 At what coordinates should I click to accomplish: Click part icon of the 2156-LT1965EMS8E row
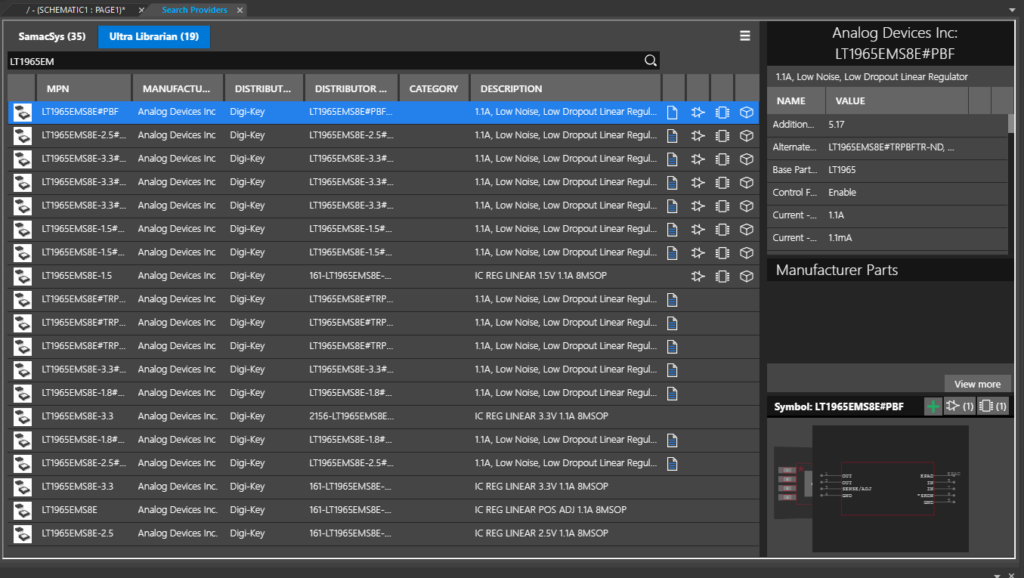tap(22, 417)
